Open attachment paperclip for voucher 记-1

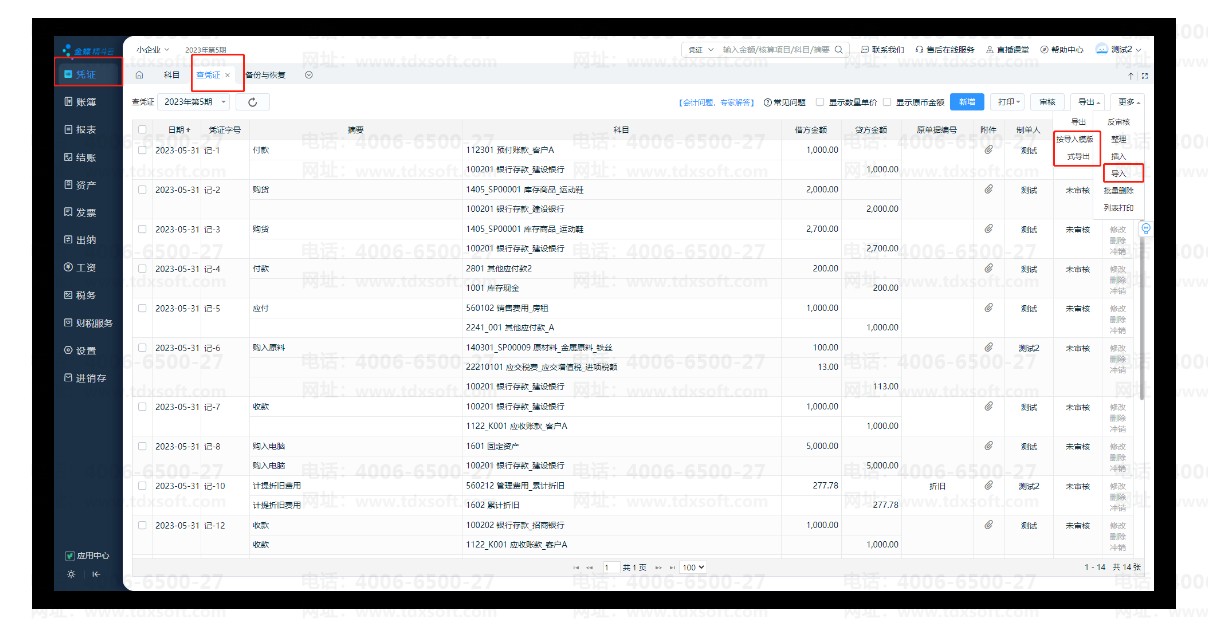(988, 150)
